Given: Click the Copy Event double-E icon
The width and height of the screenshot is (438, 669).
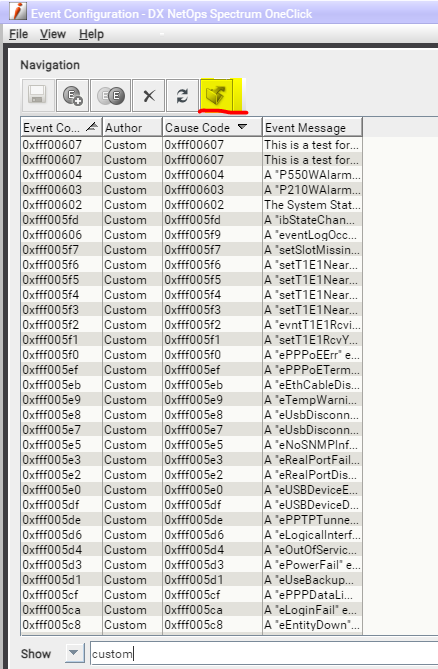Looking at the screenshot, I should coord(110,95).
